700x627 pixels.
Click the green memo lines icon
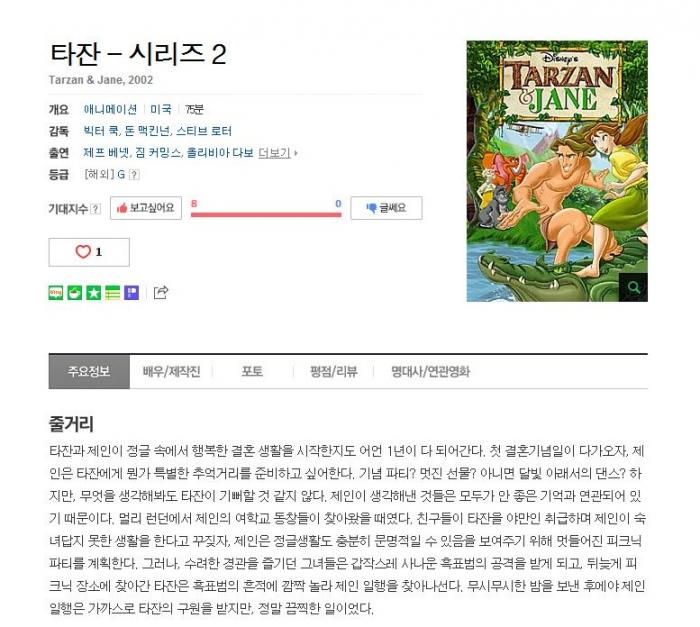112,293
